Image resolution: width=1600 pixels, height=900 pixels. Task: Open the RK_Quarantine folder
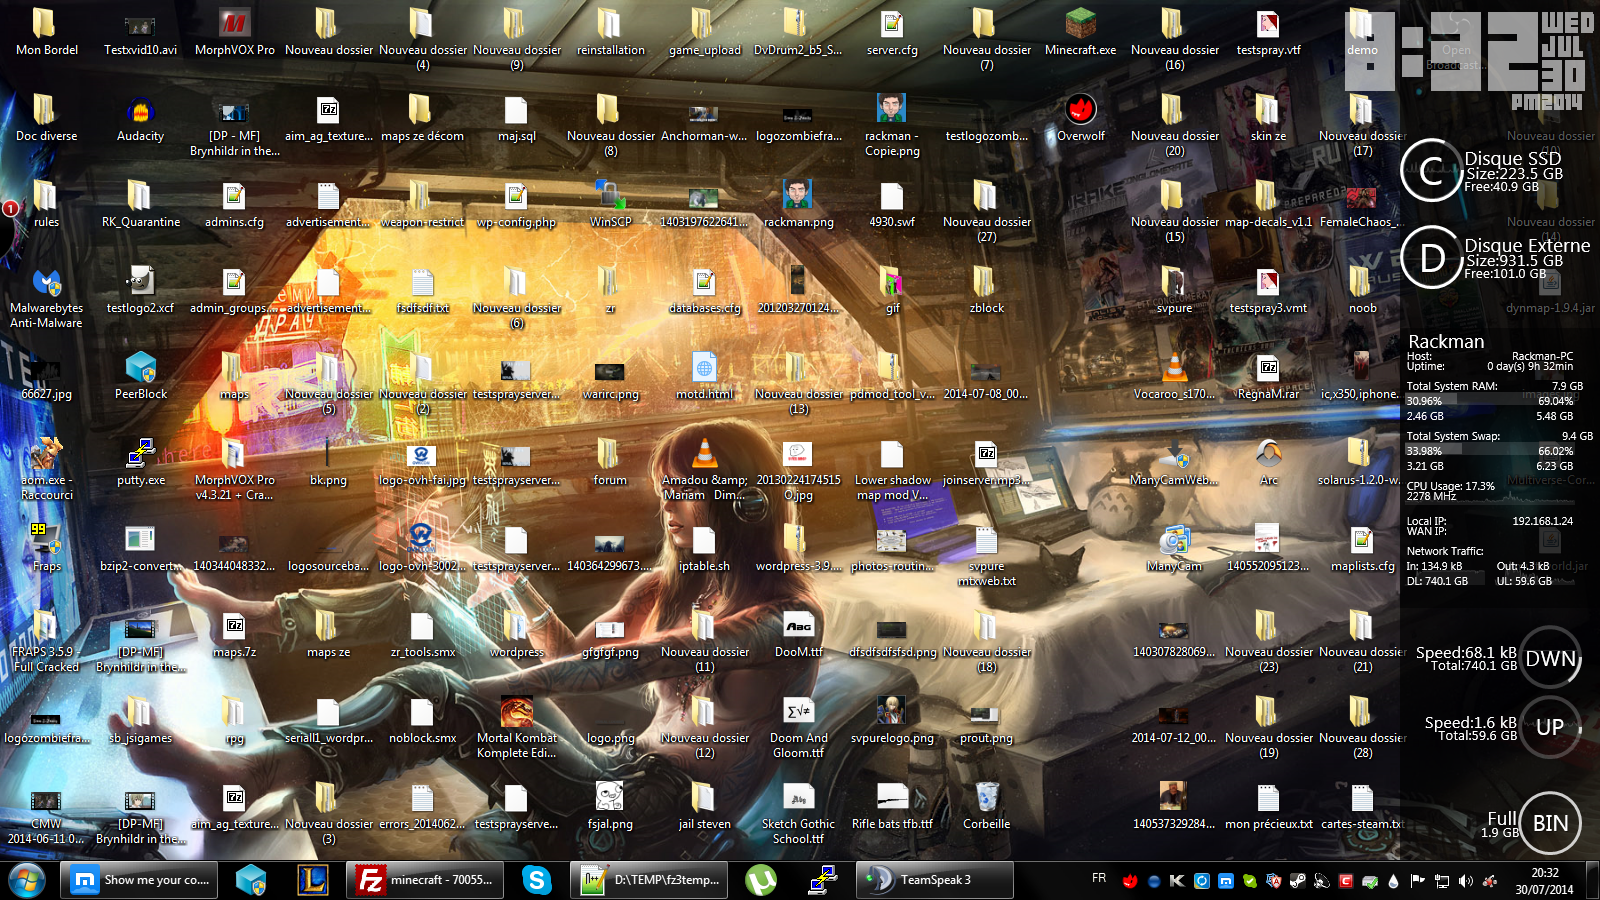point(140,205)
